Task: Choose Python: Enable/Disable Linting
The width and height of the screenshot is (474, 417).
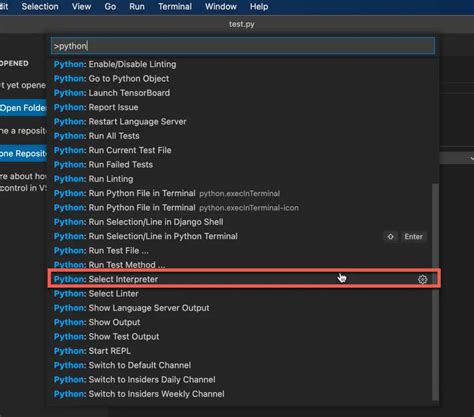Action: coord(243,64)
